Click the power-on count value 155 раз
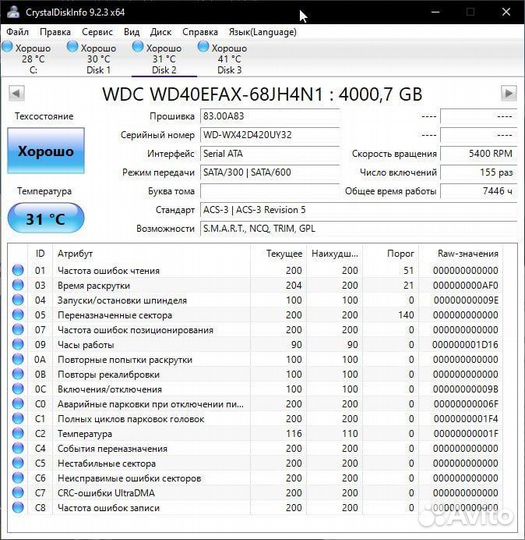 click(x=478, y=172)
